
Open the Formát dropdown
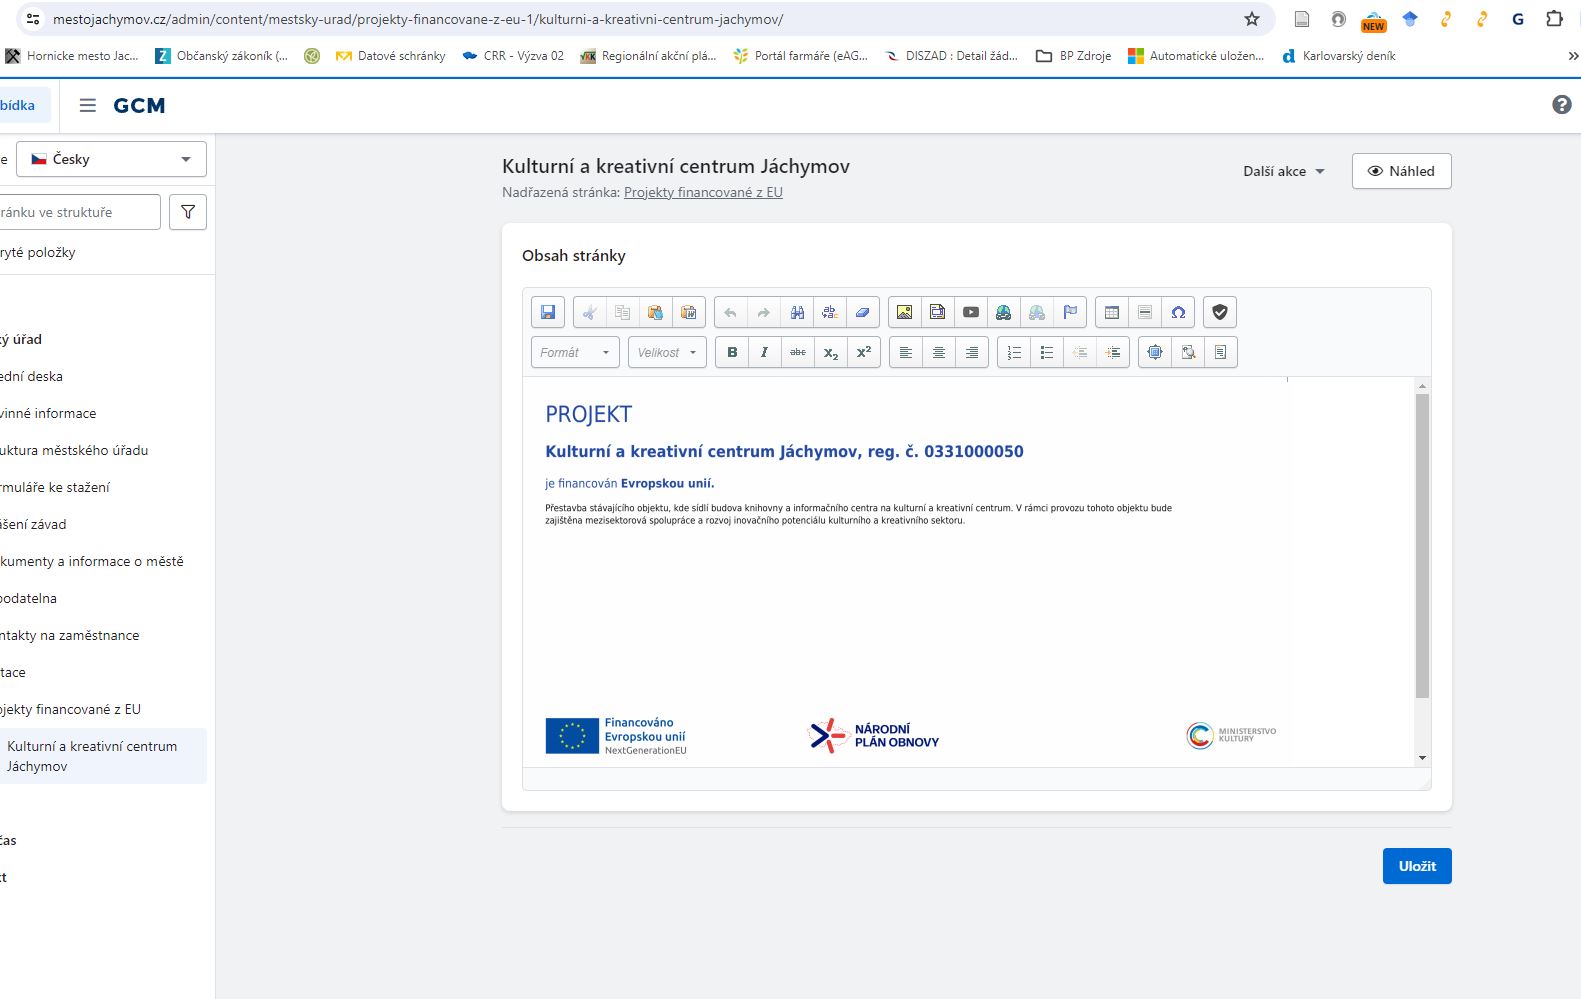point(575,352)
